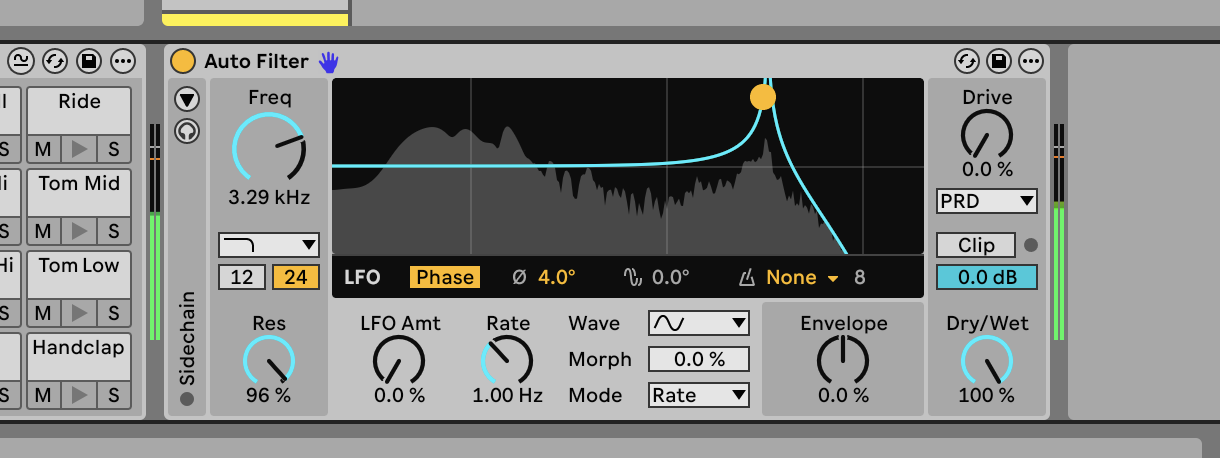The image size is (1220, 458).
Task: Click the Auto Filter hand icon
Action: click(x=329, y=62)
